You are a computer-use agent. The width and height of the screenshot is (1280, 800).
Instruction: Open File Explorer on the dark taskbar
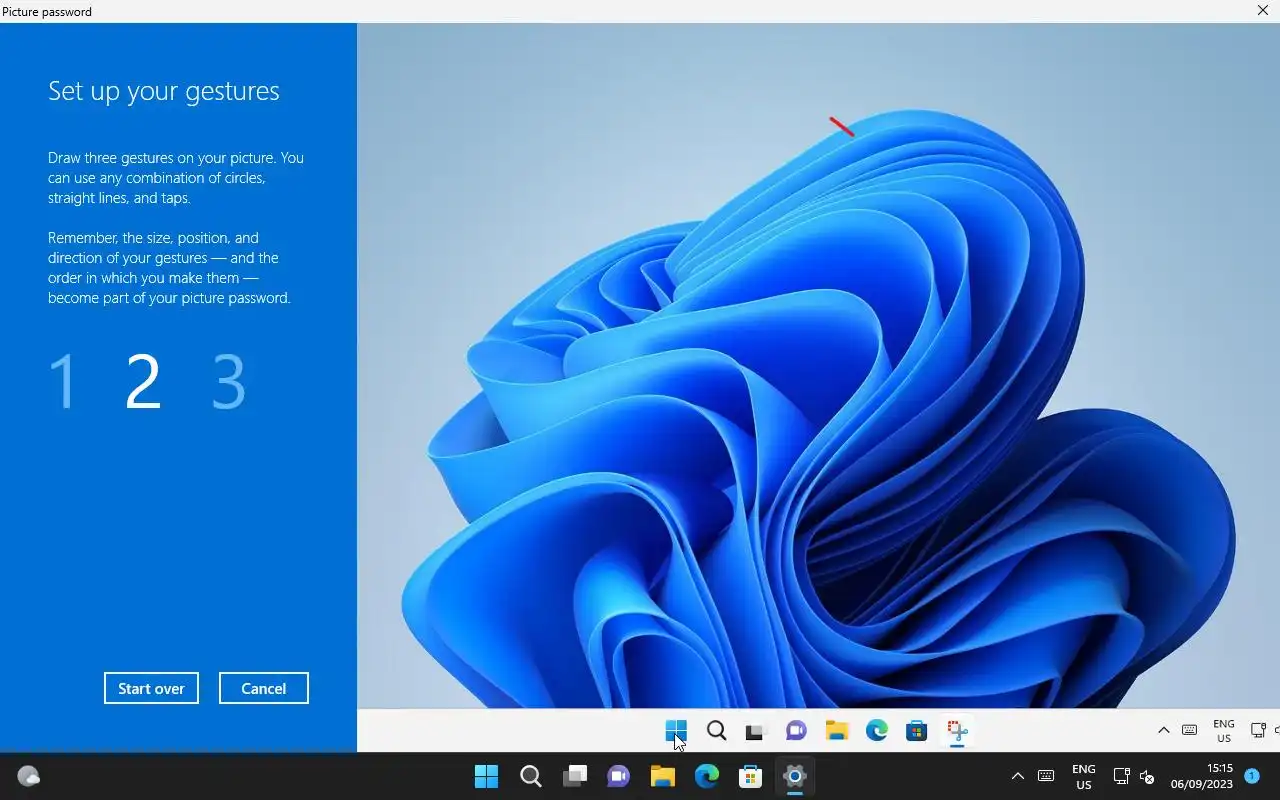663,776
